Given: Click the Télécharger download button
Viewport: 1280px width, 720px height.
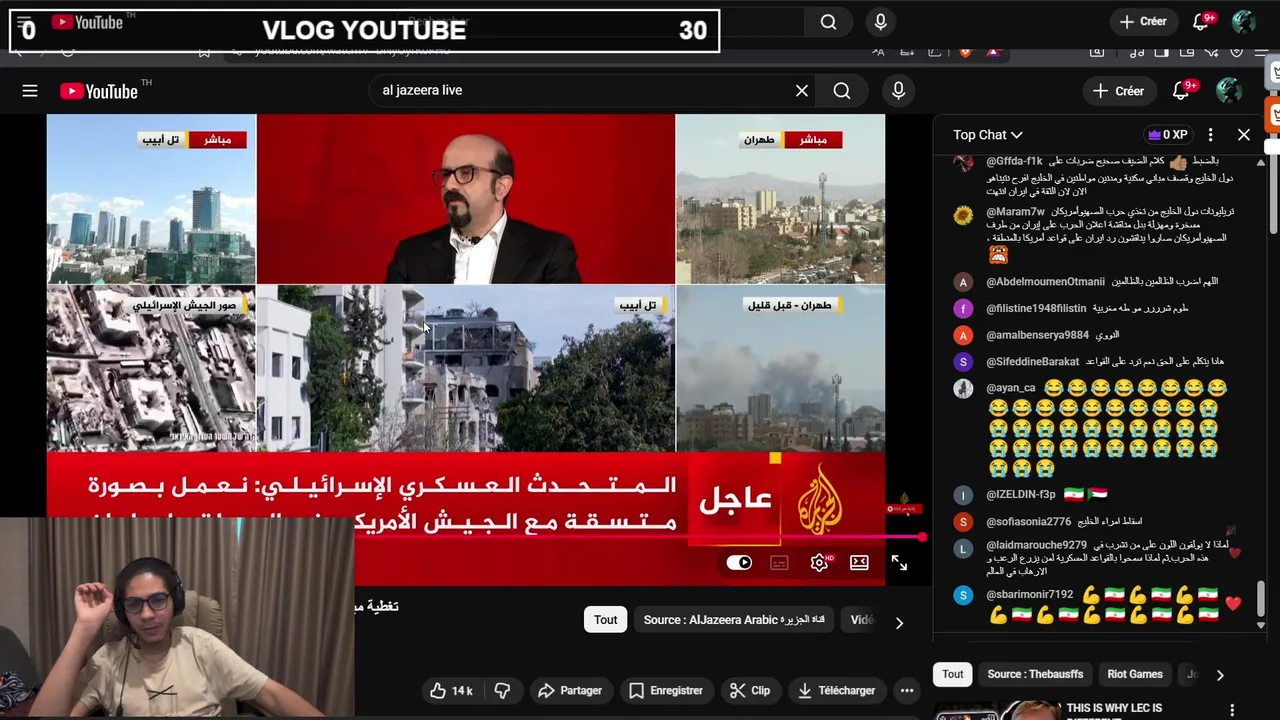Looking at the screenshot, I should coord(836,690).
